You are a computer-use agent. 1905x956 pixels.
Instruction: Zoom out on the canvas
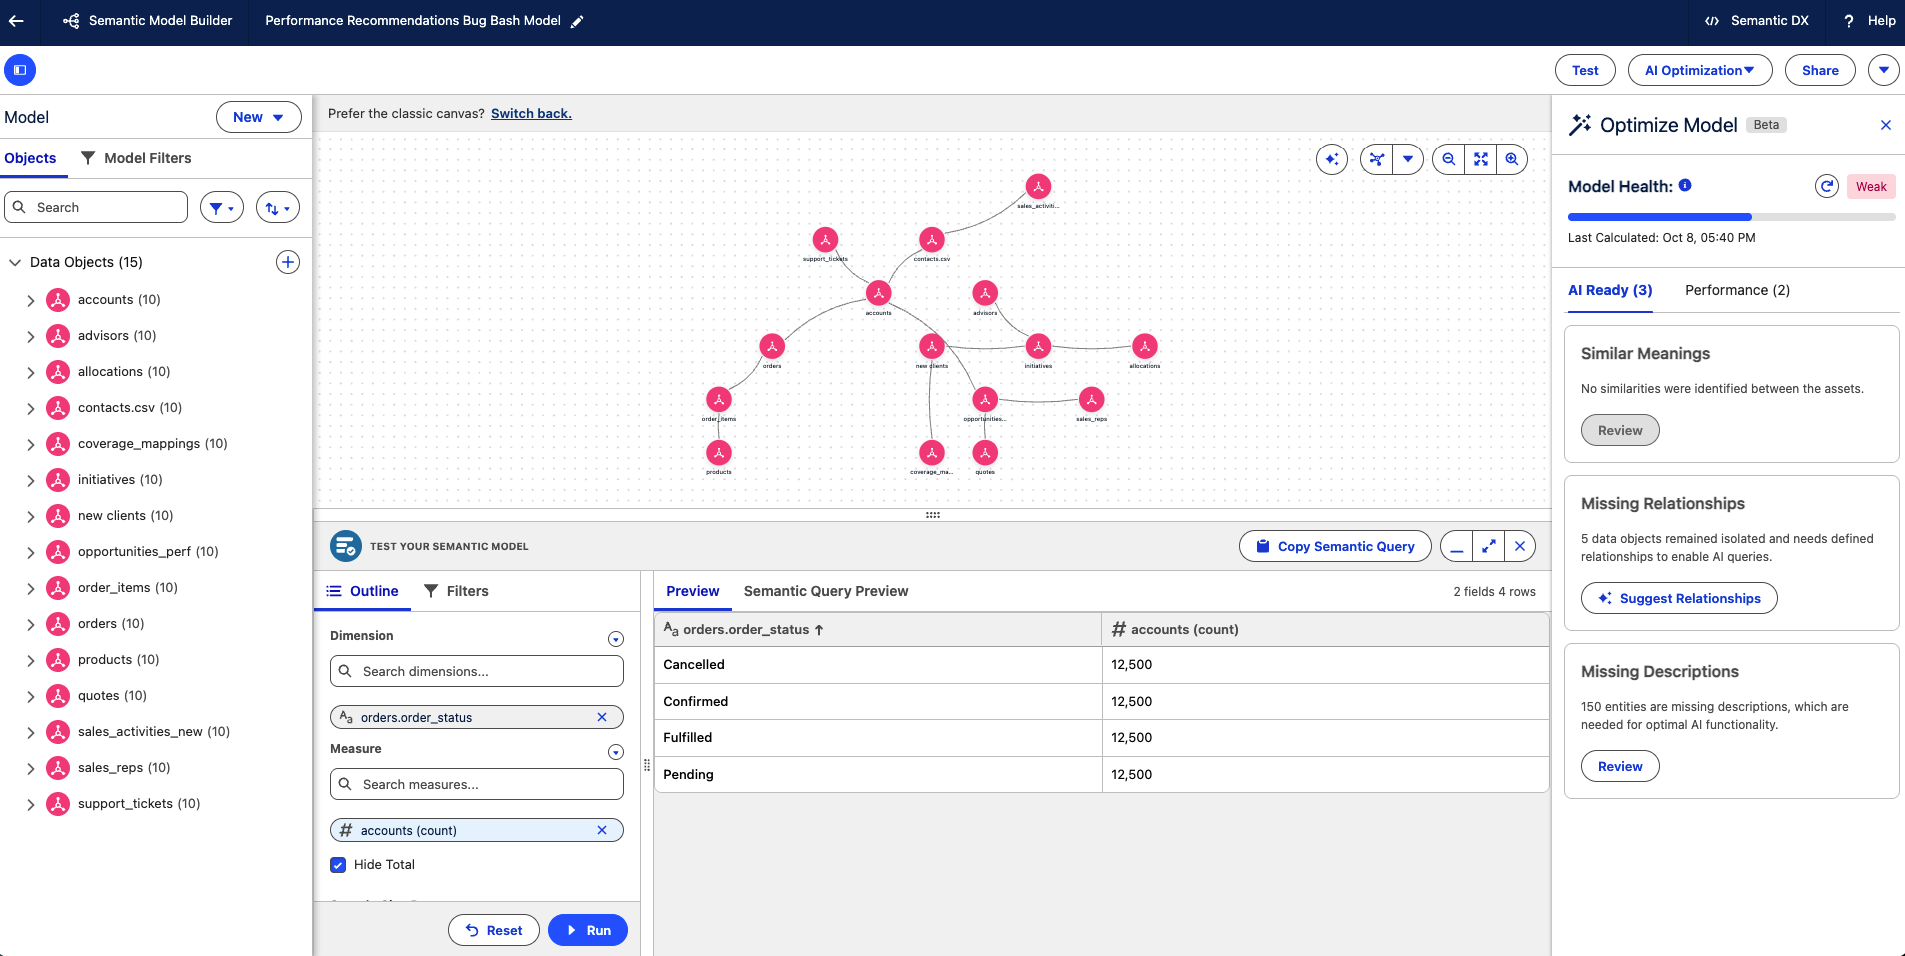1449,159
